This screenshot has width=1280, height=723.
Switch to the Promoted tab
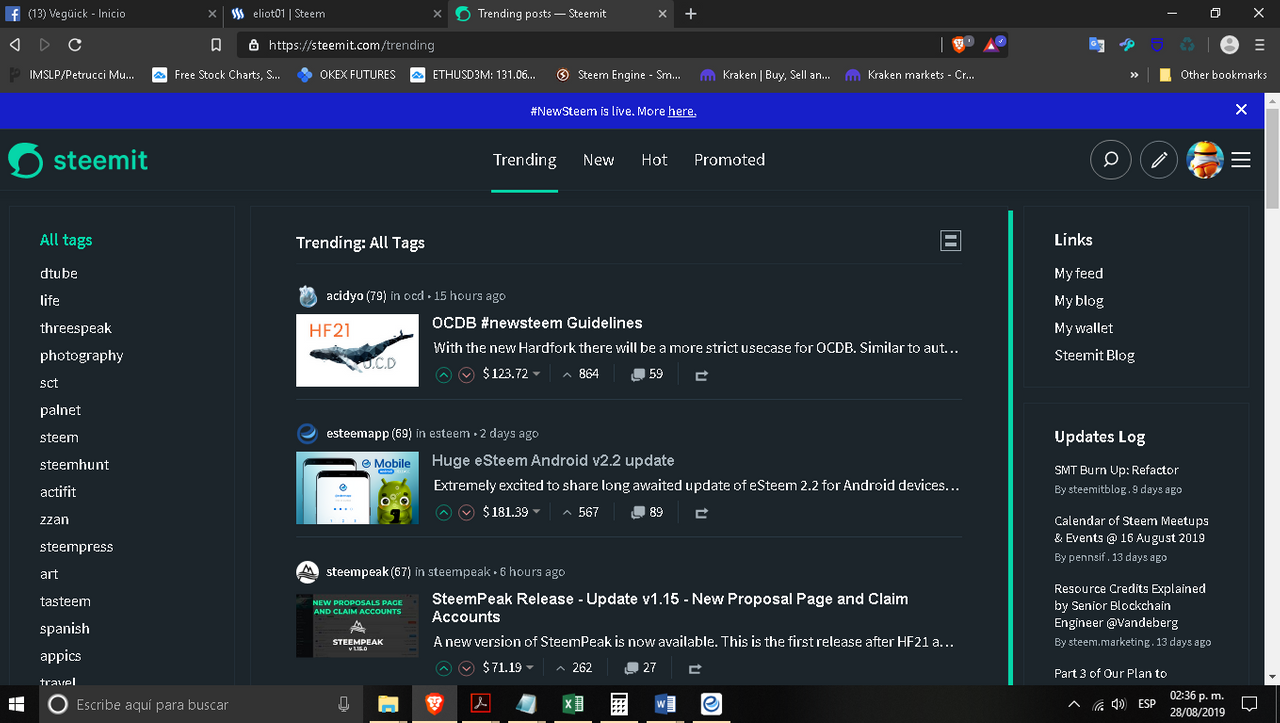pyautogui.click(x=729, y=160)
